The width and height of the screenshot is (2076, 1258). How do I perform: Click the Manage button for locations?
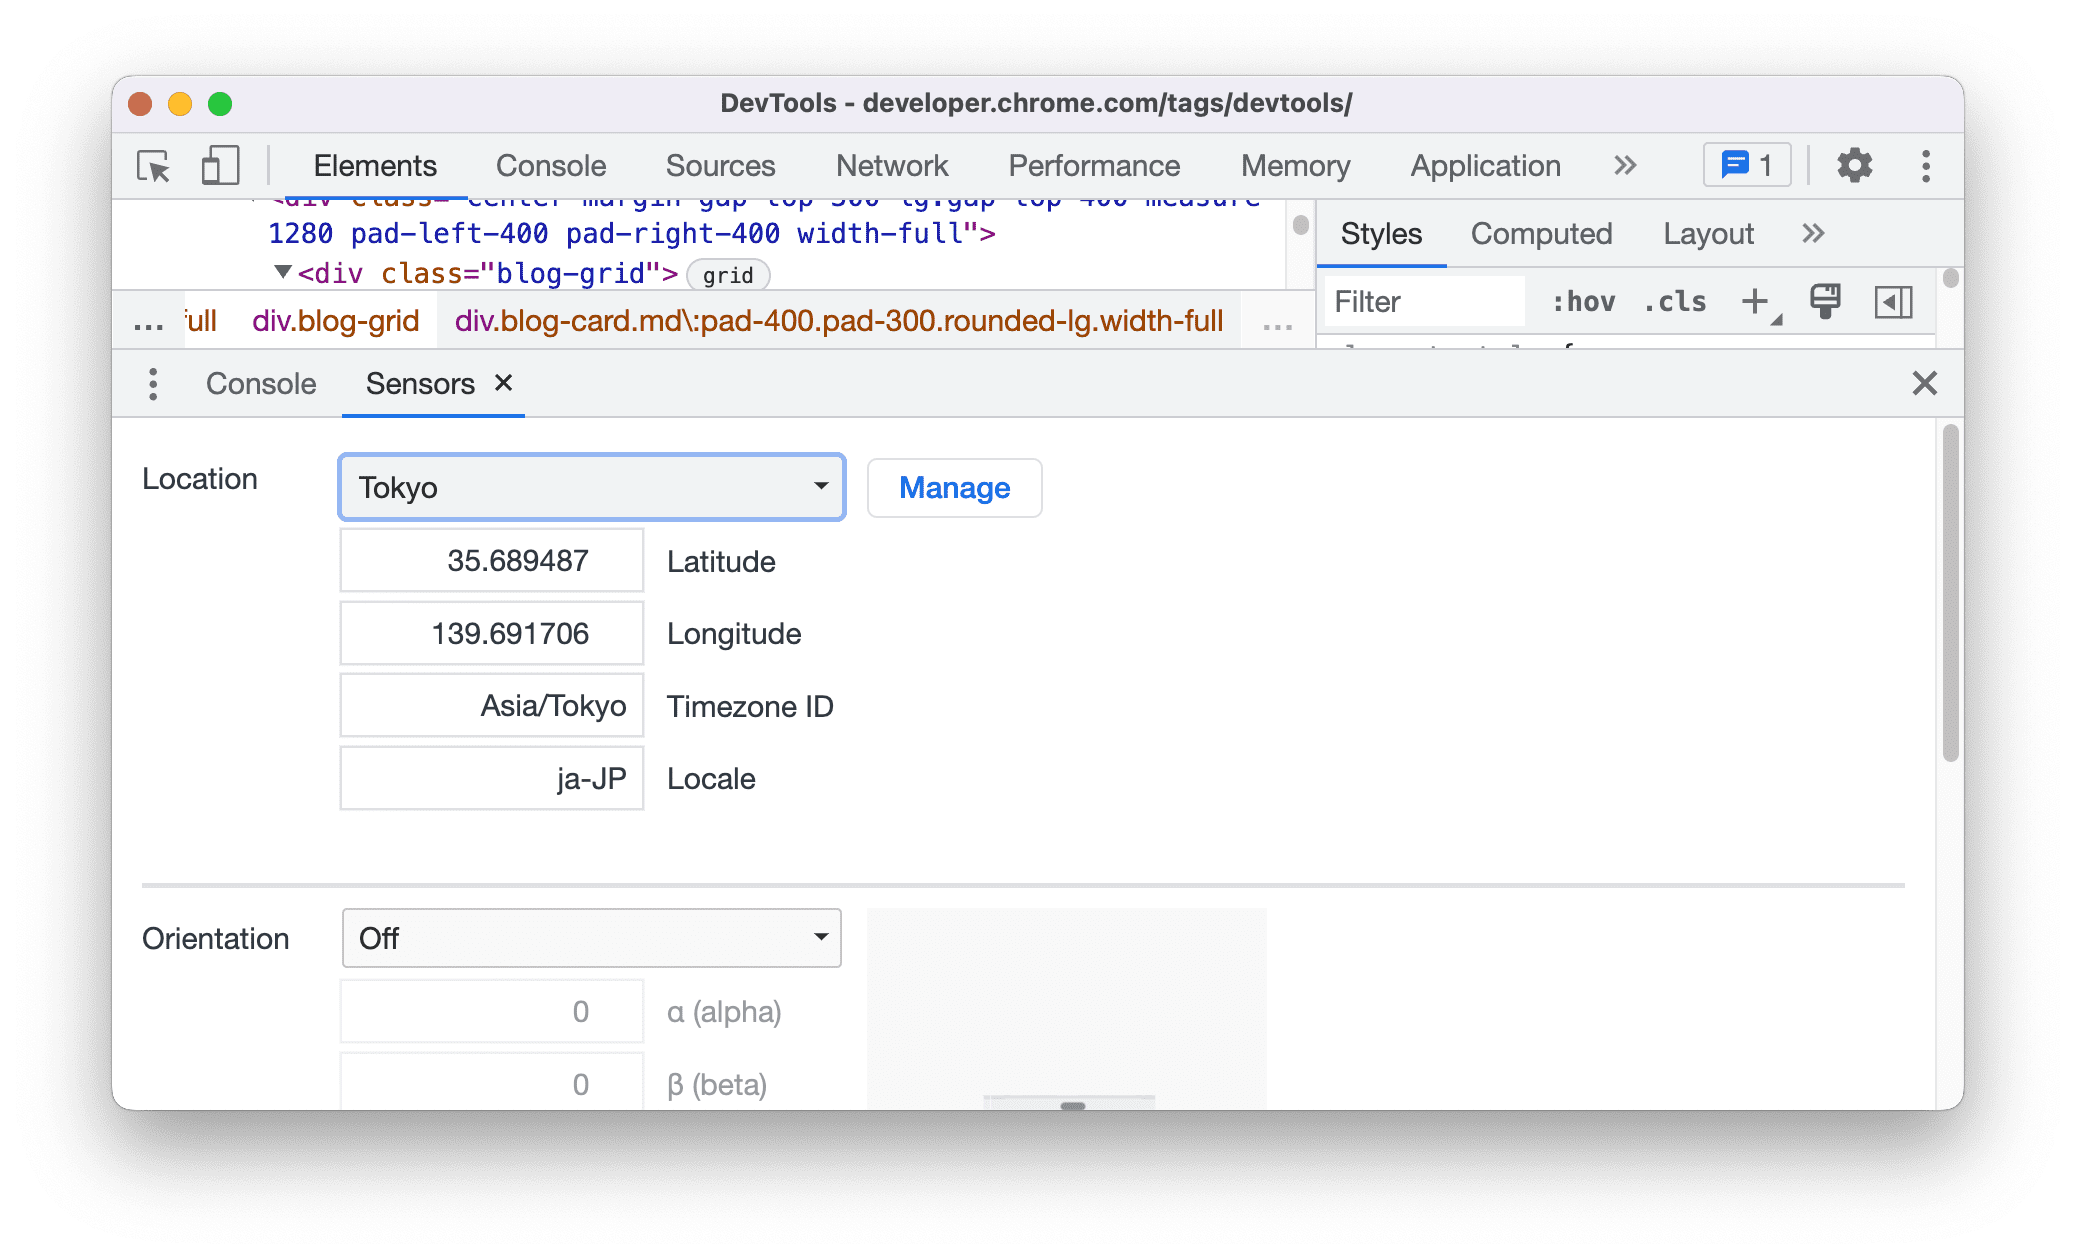[955, 487]
